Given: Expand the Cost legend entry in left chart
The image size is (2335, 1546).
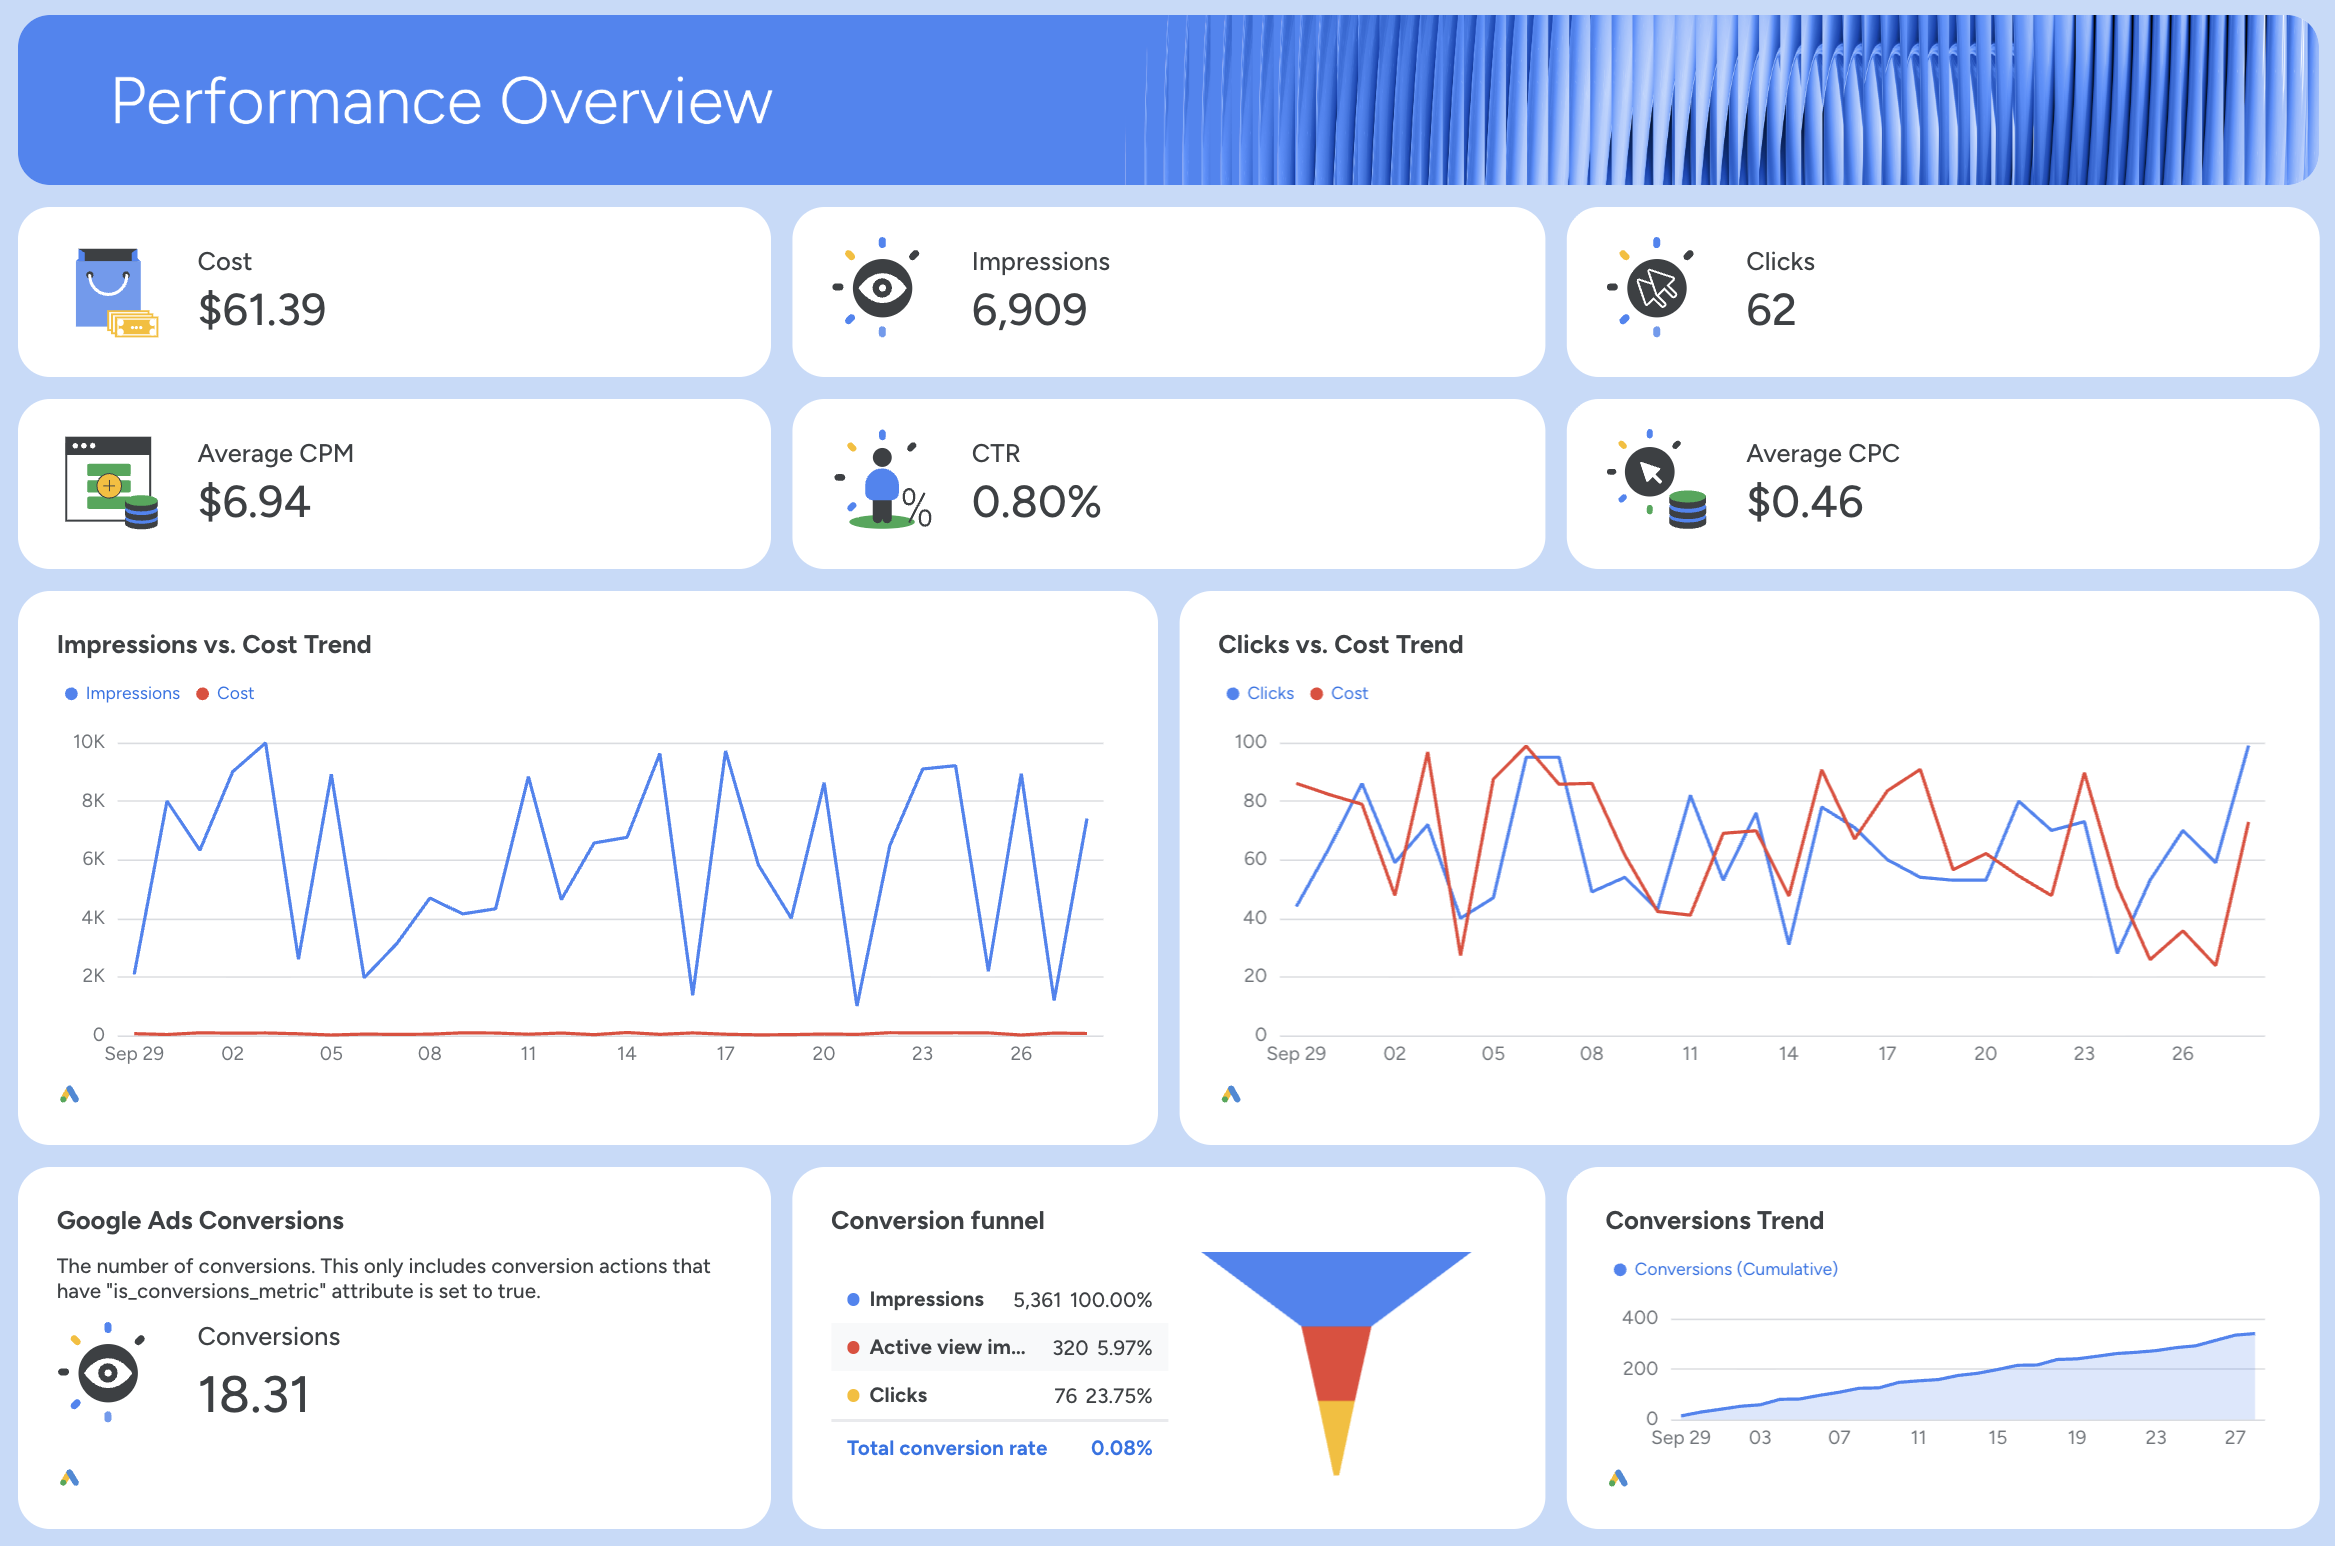Looking at the screenshot, I should (224, 692).
